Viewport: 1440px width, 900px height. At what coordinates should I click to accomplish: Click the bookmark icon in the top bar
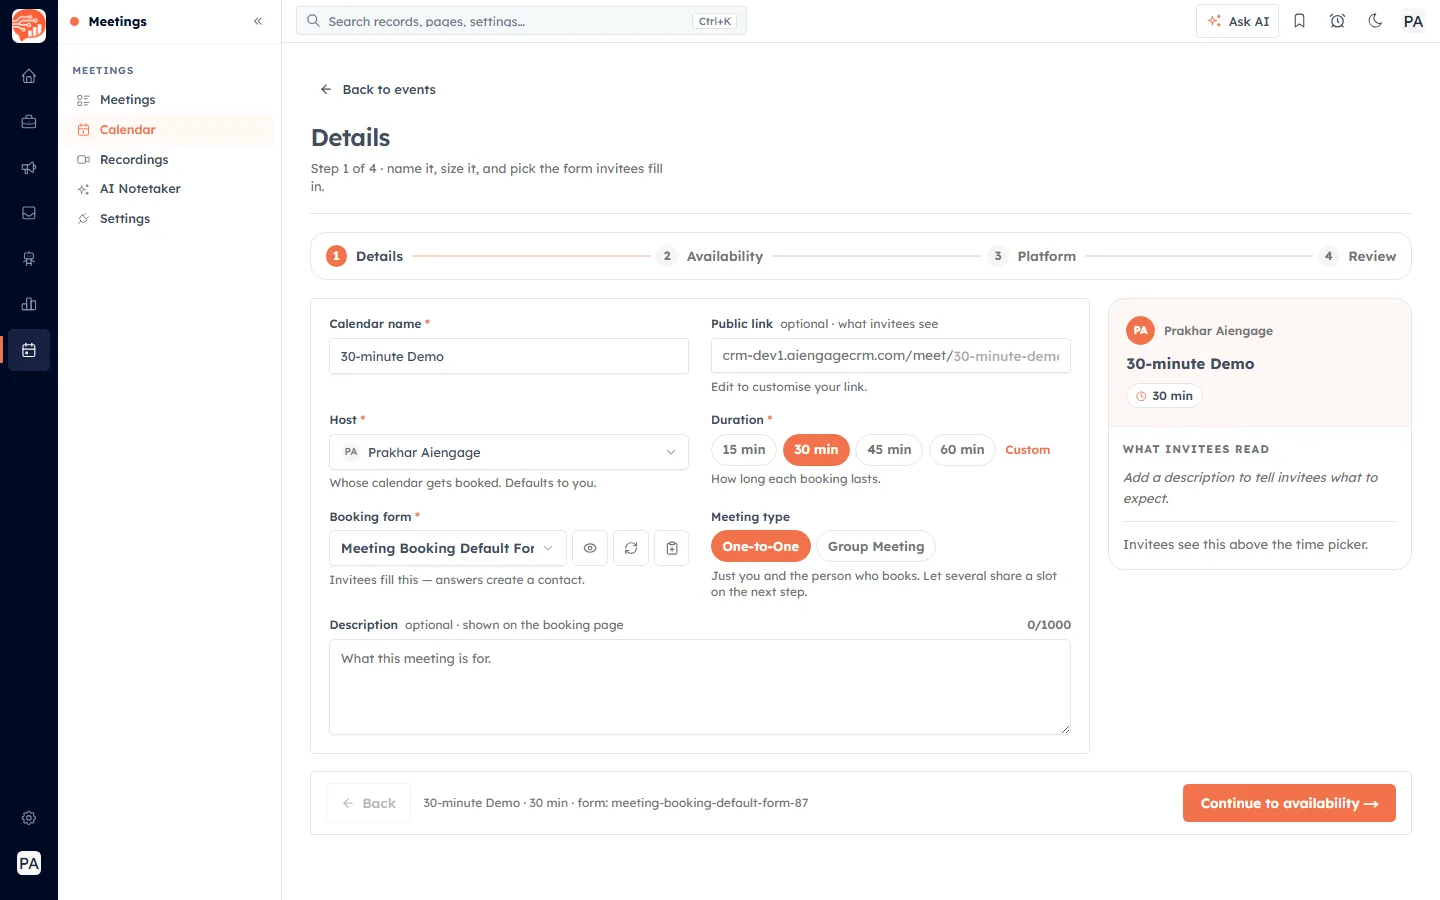click(x=1299, y=21)
